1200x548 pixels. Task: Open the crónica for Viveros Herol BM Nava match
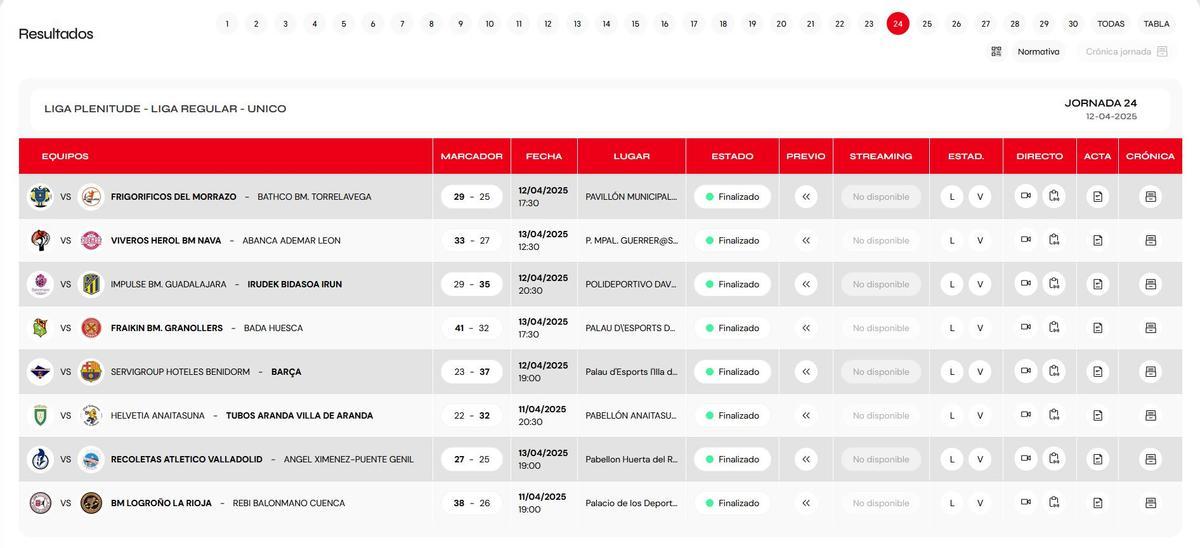pos(1151,240)
